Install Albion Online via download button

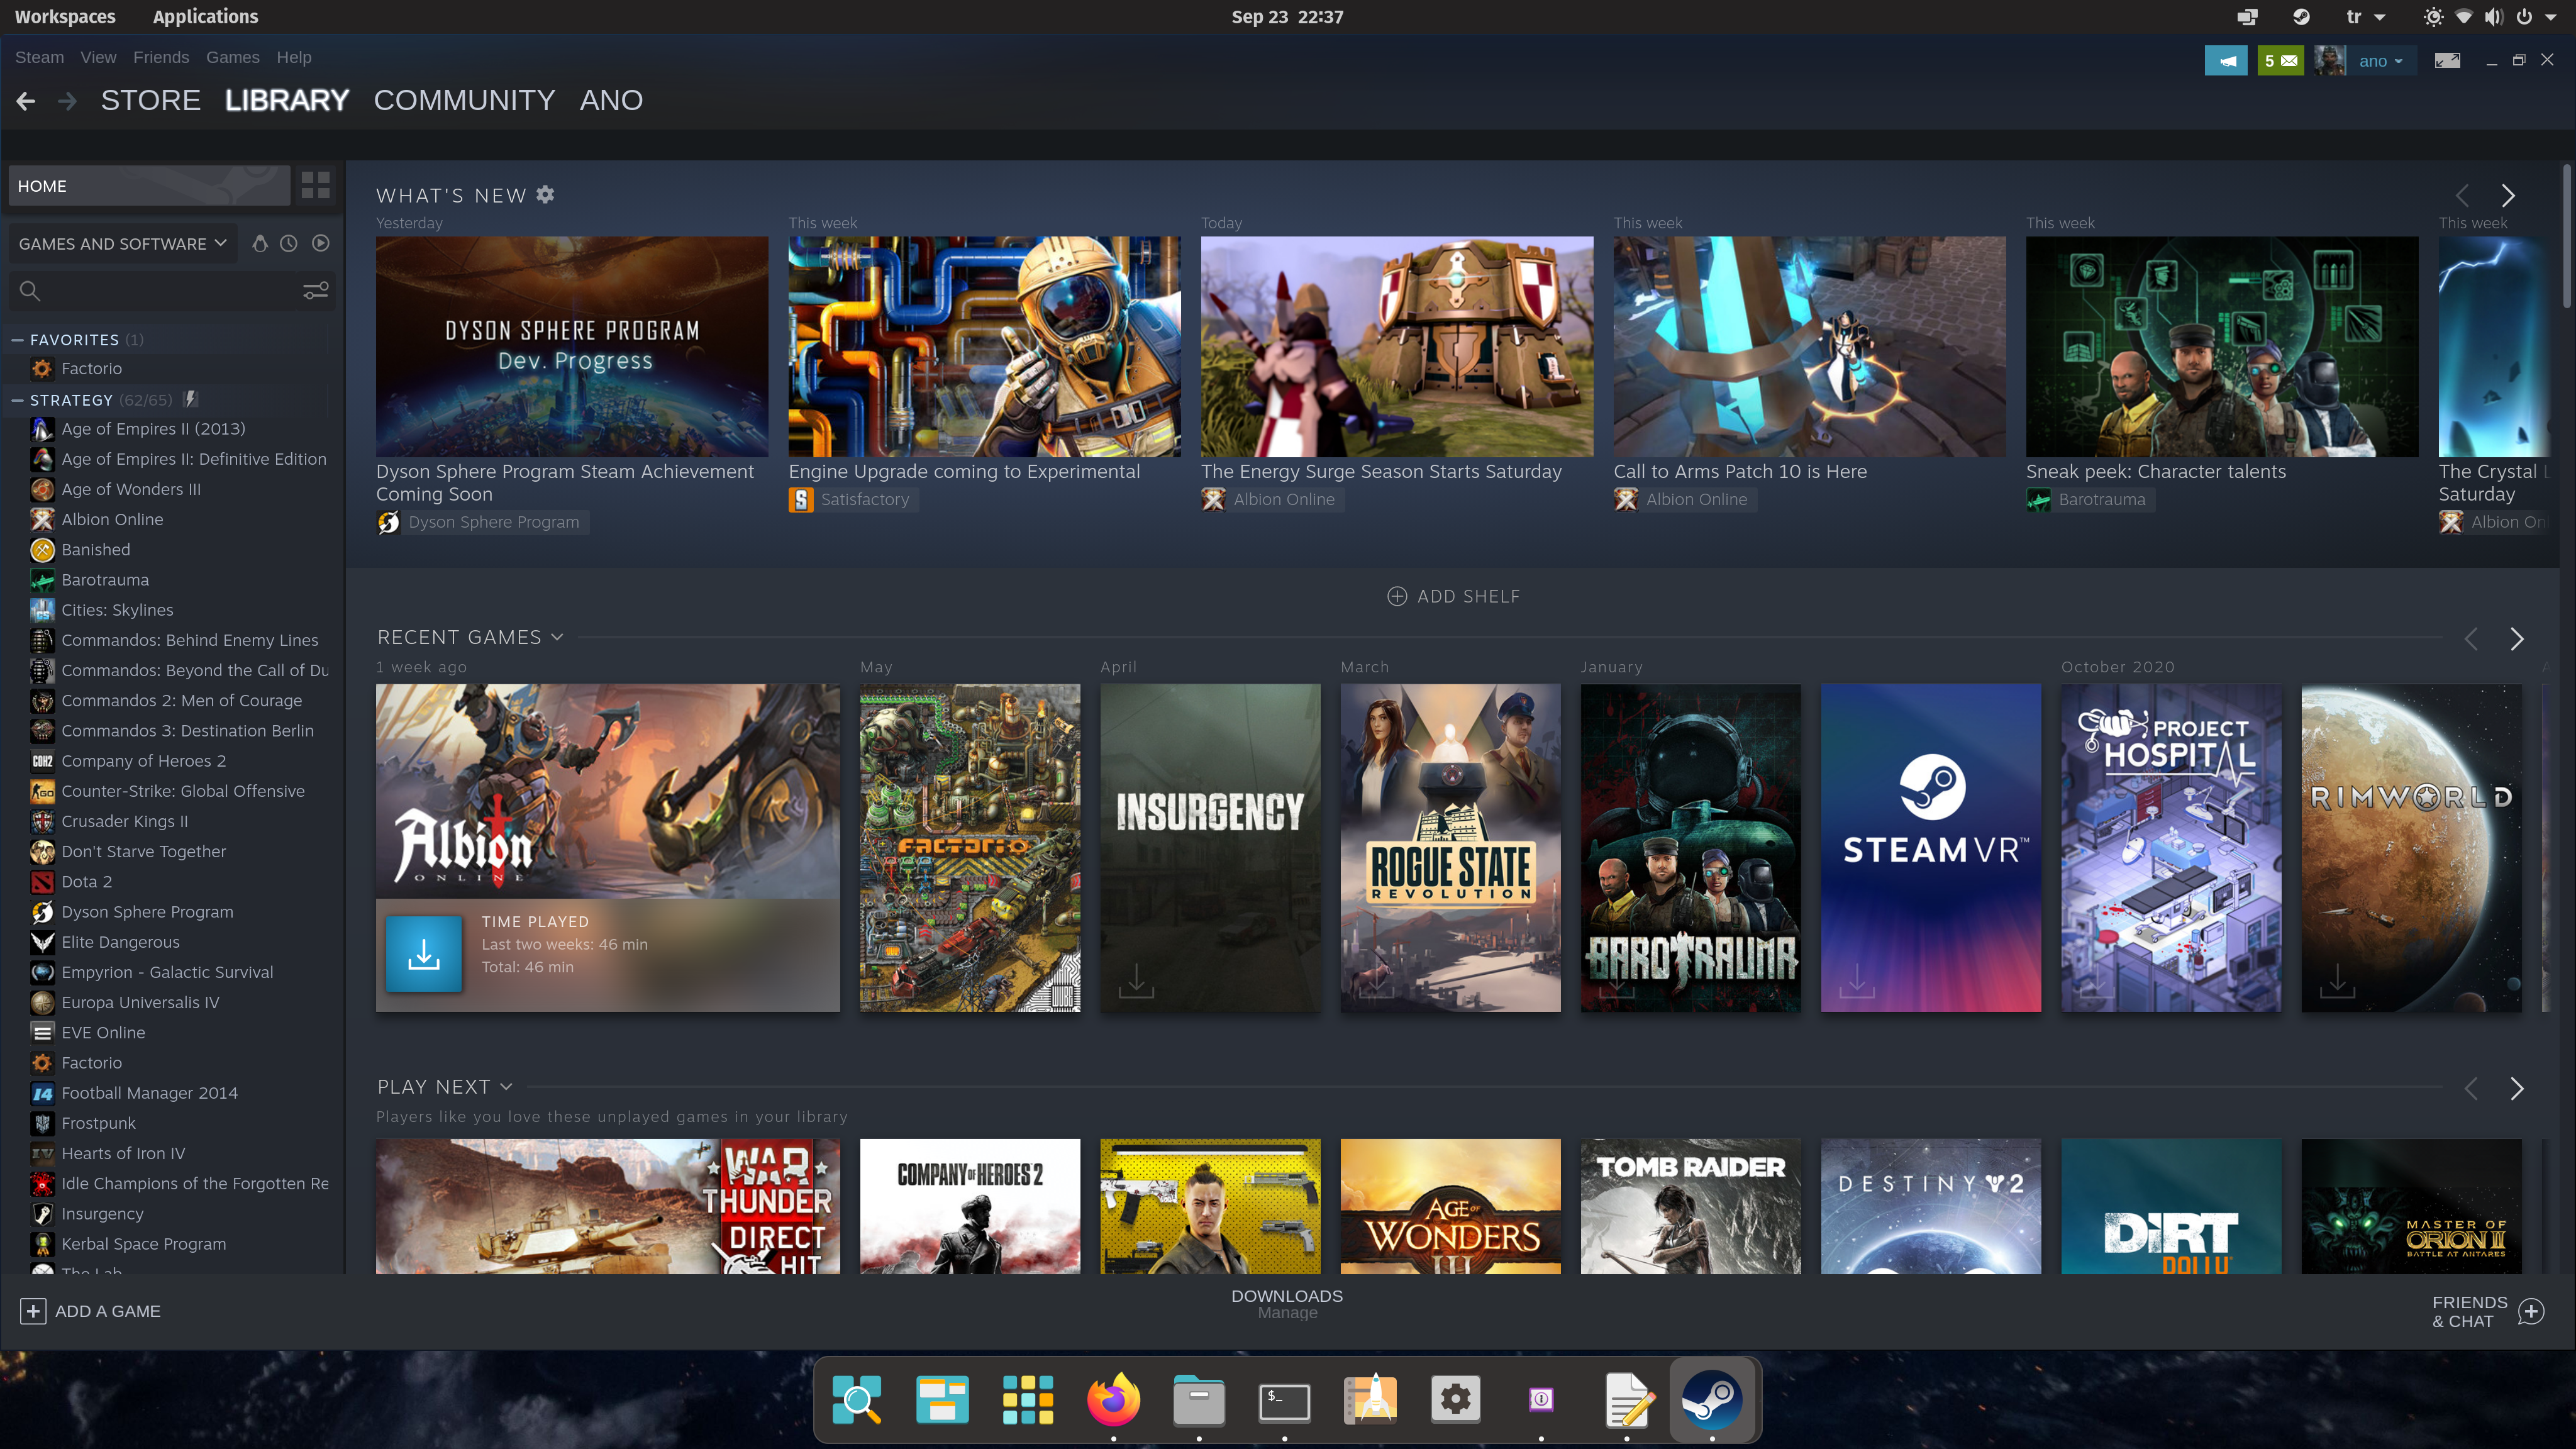424,954
